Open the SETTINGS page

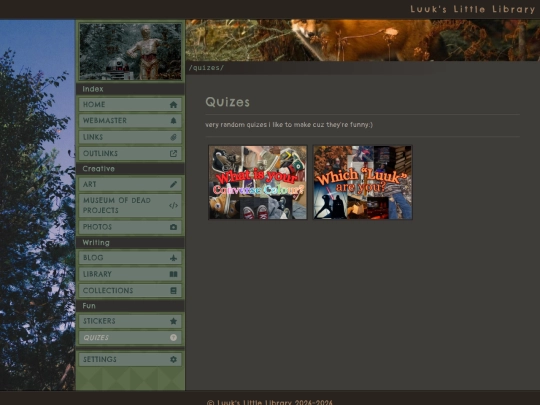(130, 359)
